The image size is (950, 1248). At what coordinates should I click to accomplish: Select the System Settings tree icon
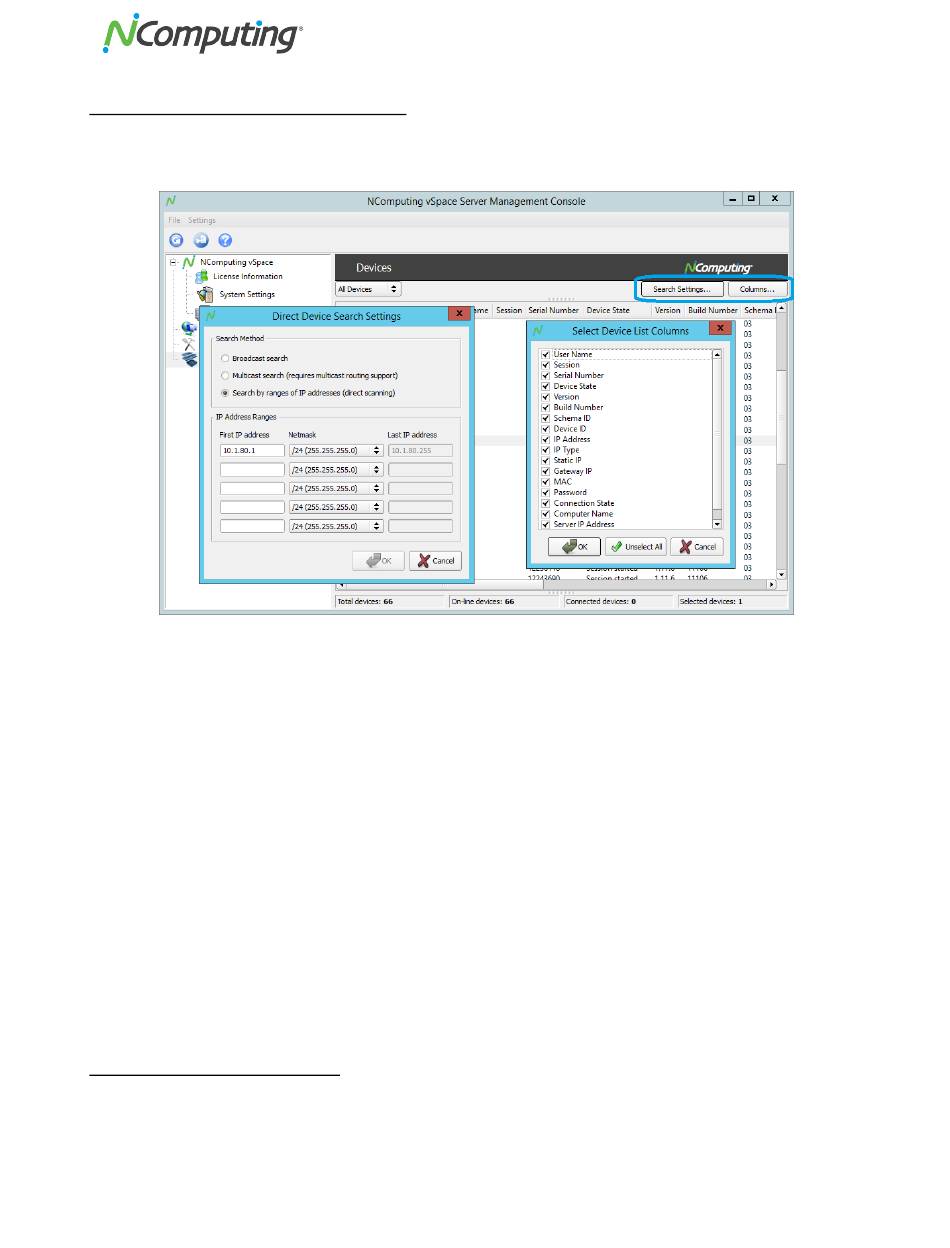(205, 294)
